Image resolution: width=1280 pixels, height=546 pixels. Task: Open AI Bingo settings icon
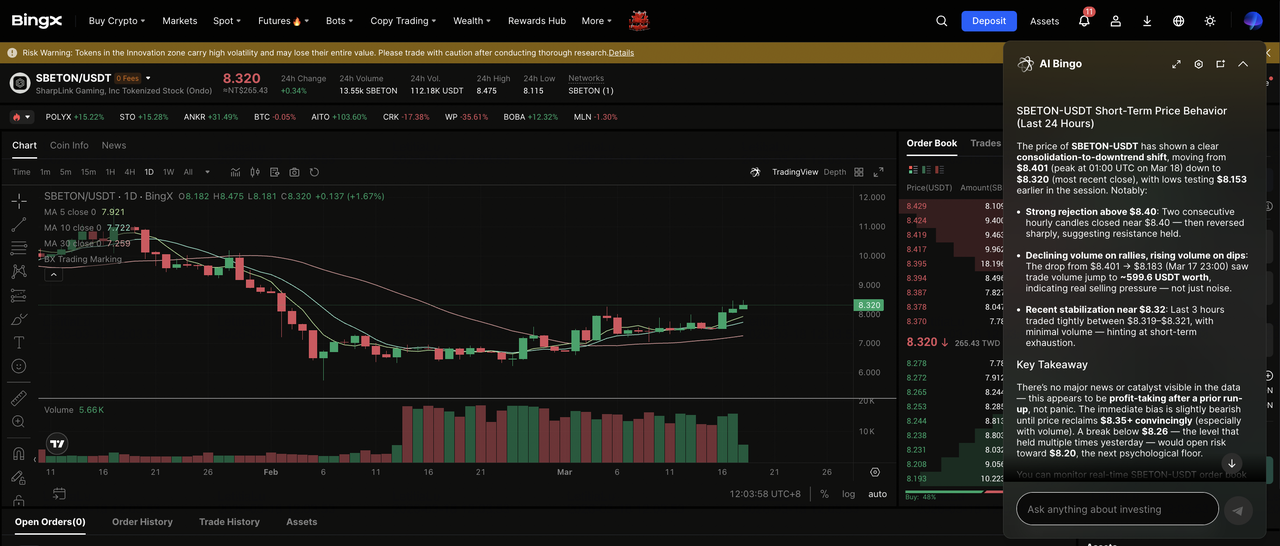tap(1199, 64)
